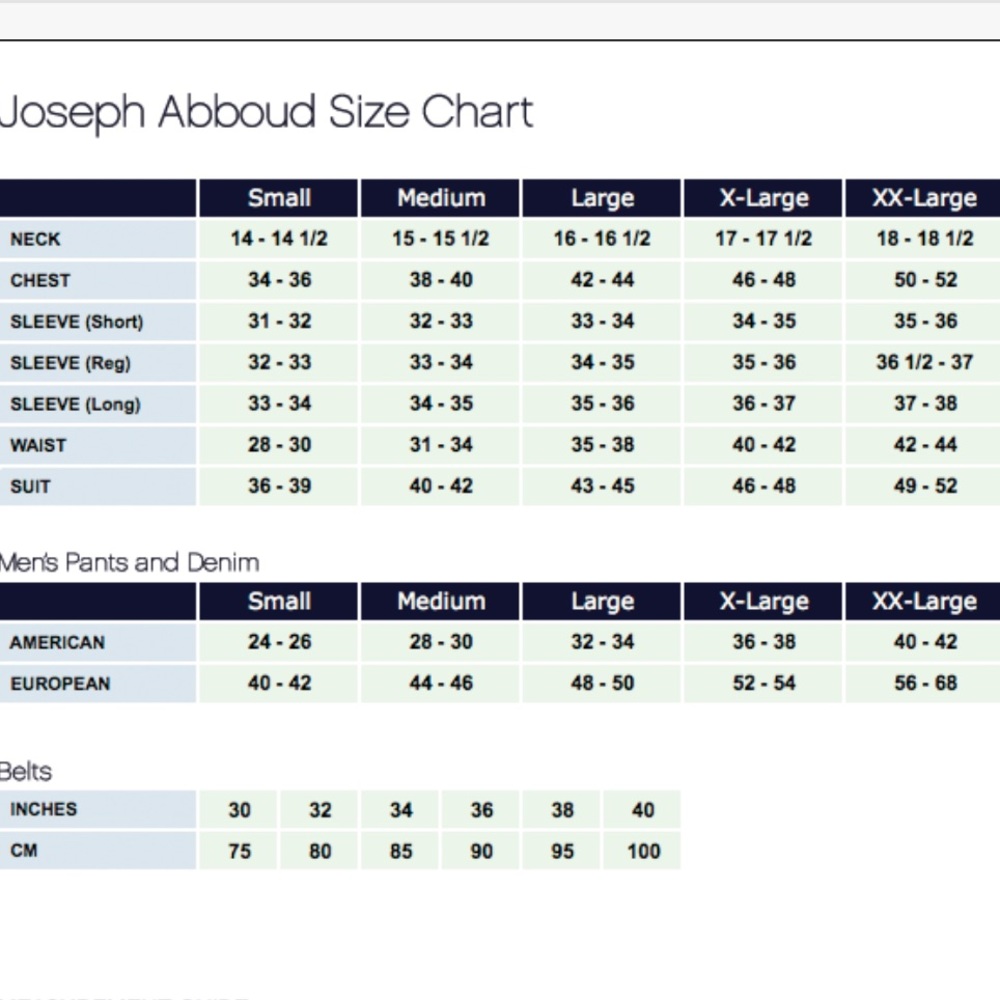Select neck value 15 - 15 1/2
Image resolution: width=1000 pixels, height=1000 pixels.
point(441,239)
